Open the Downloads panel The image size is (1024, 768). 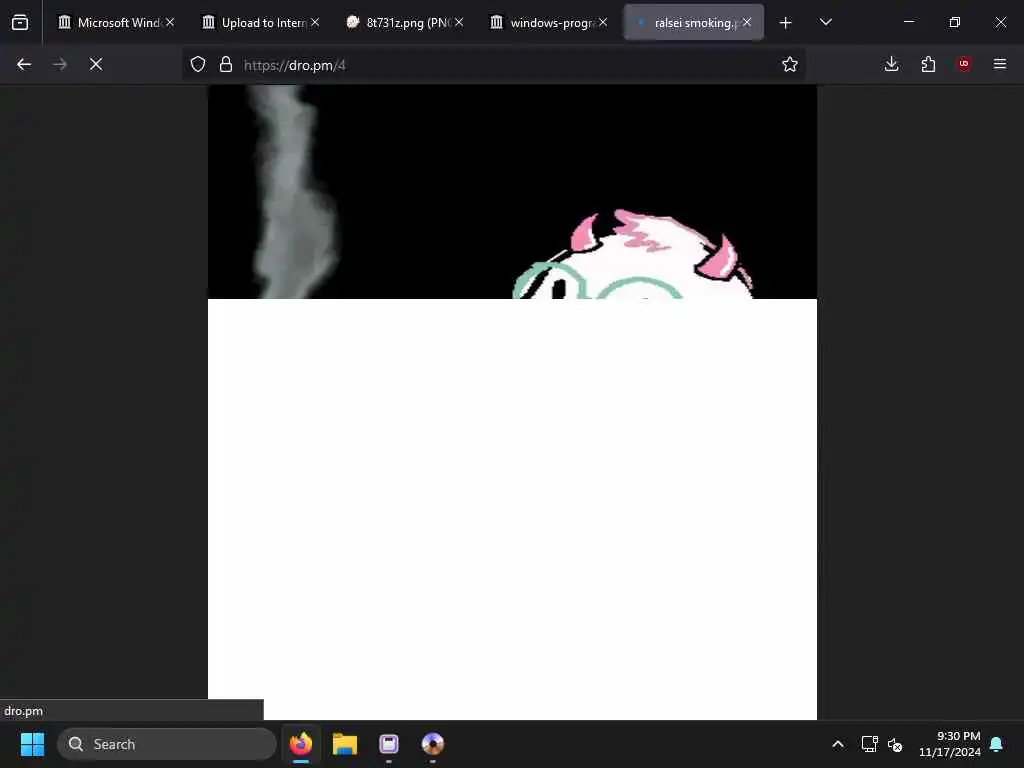pos(891,64)
